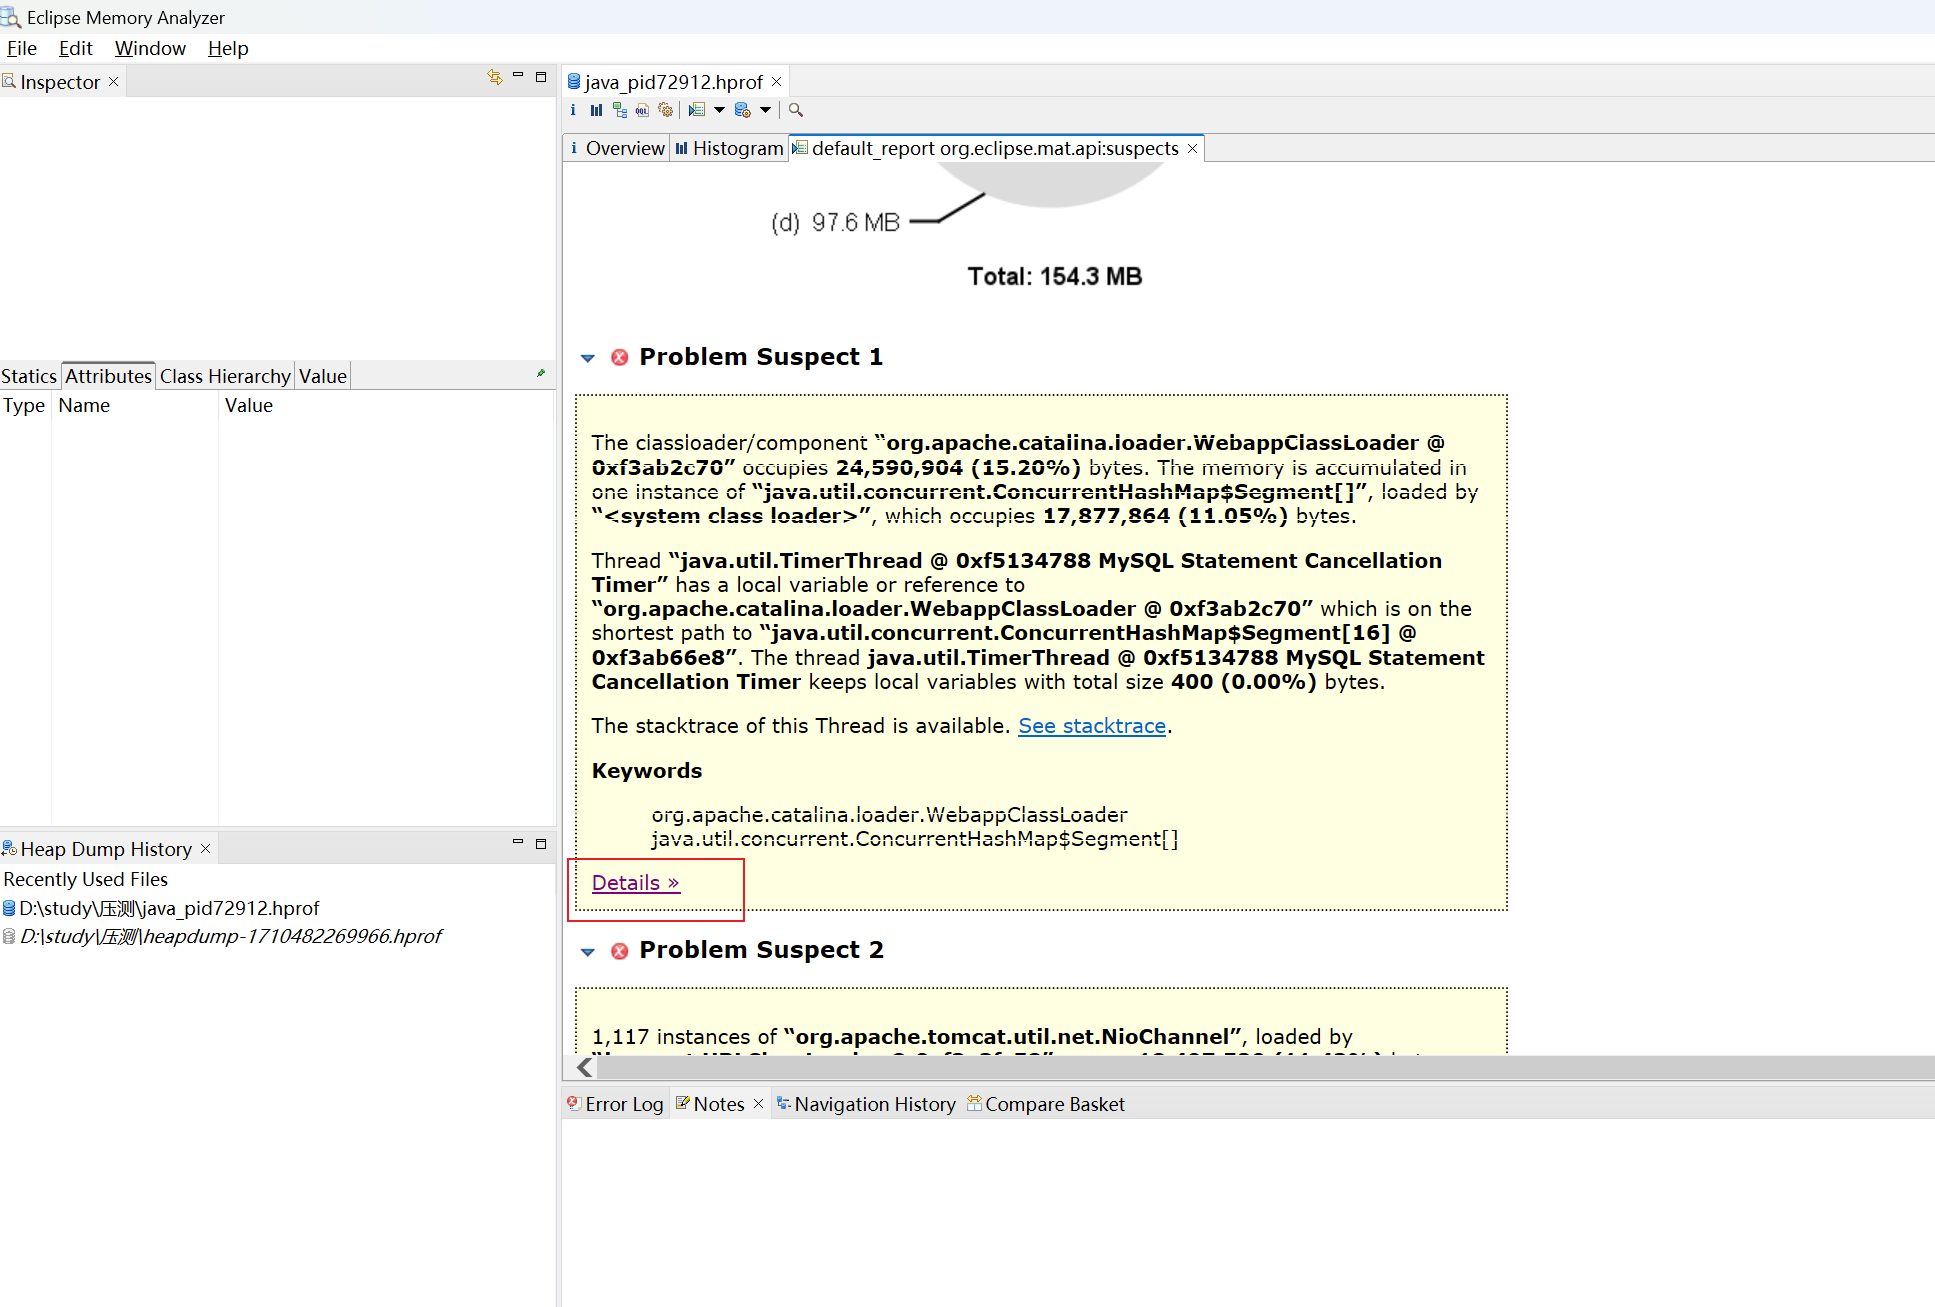Viewport: 1935px width, 1307px height.
Task: Click the horizontal scrollbar left arrow
Action: (x=585, y=1068)
